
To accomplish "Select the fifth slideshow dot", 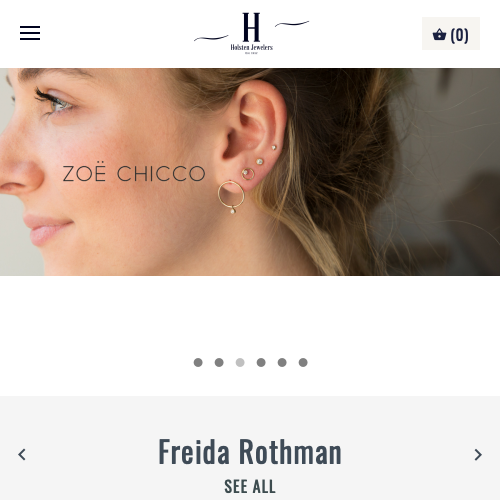I will [x=282, y=362].
